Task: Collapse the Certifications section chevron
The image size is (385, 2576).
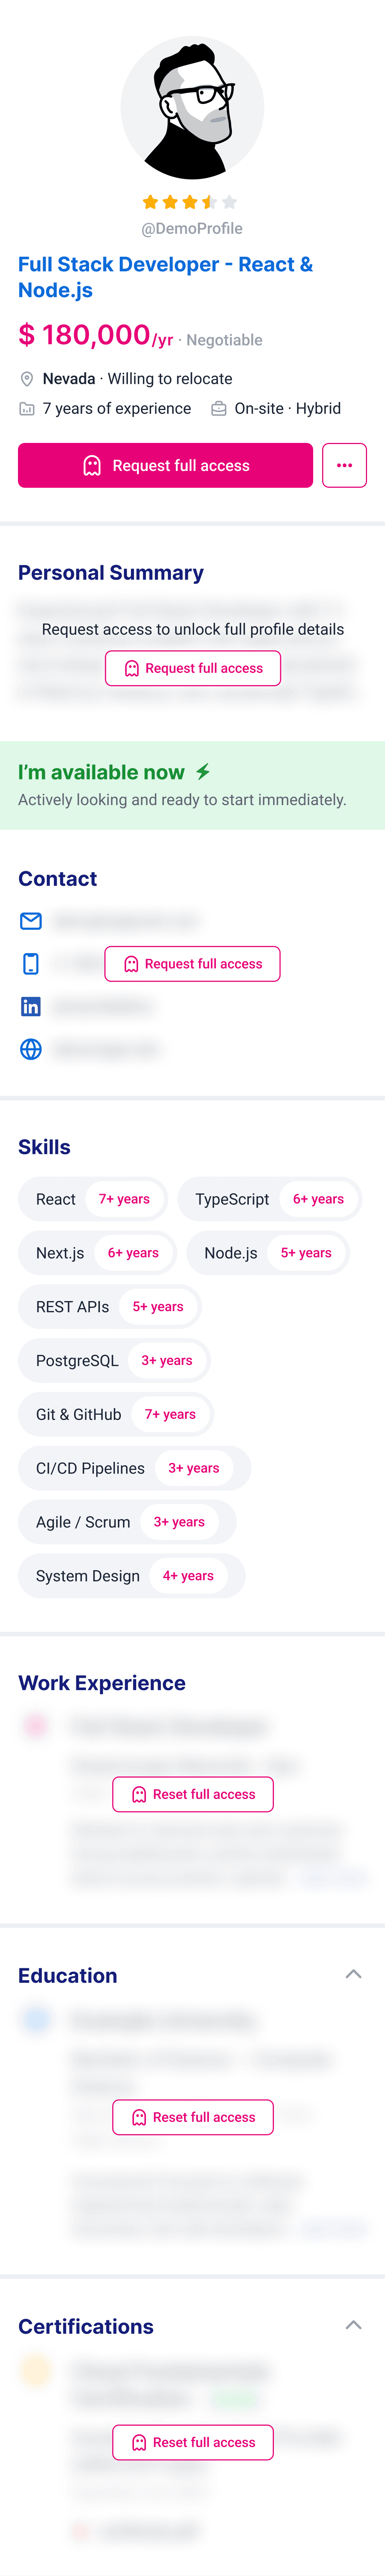Action: tap(353, 2325)
